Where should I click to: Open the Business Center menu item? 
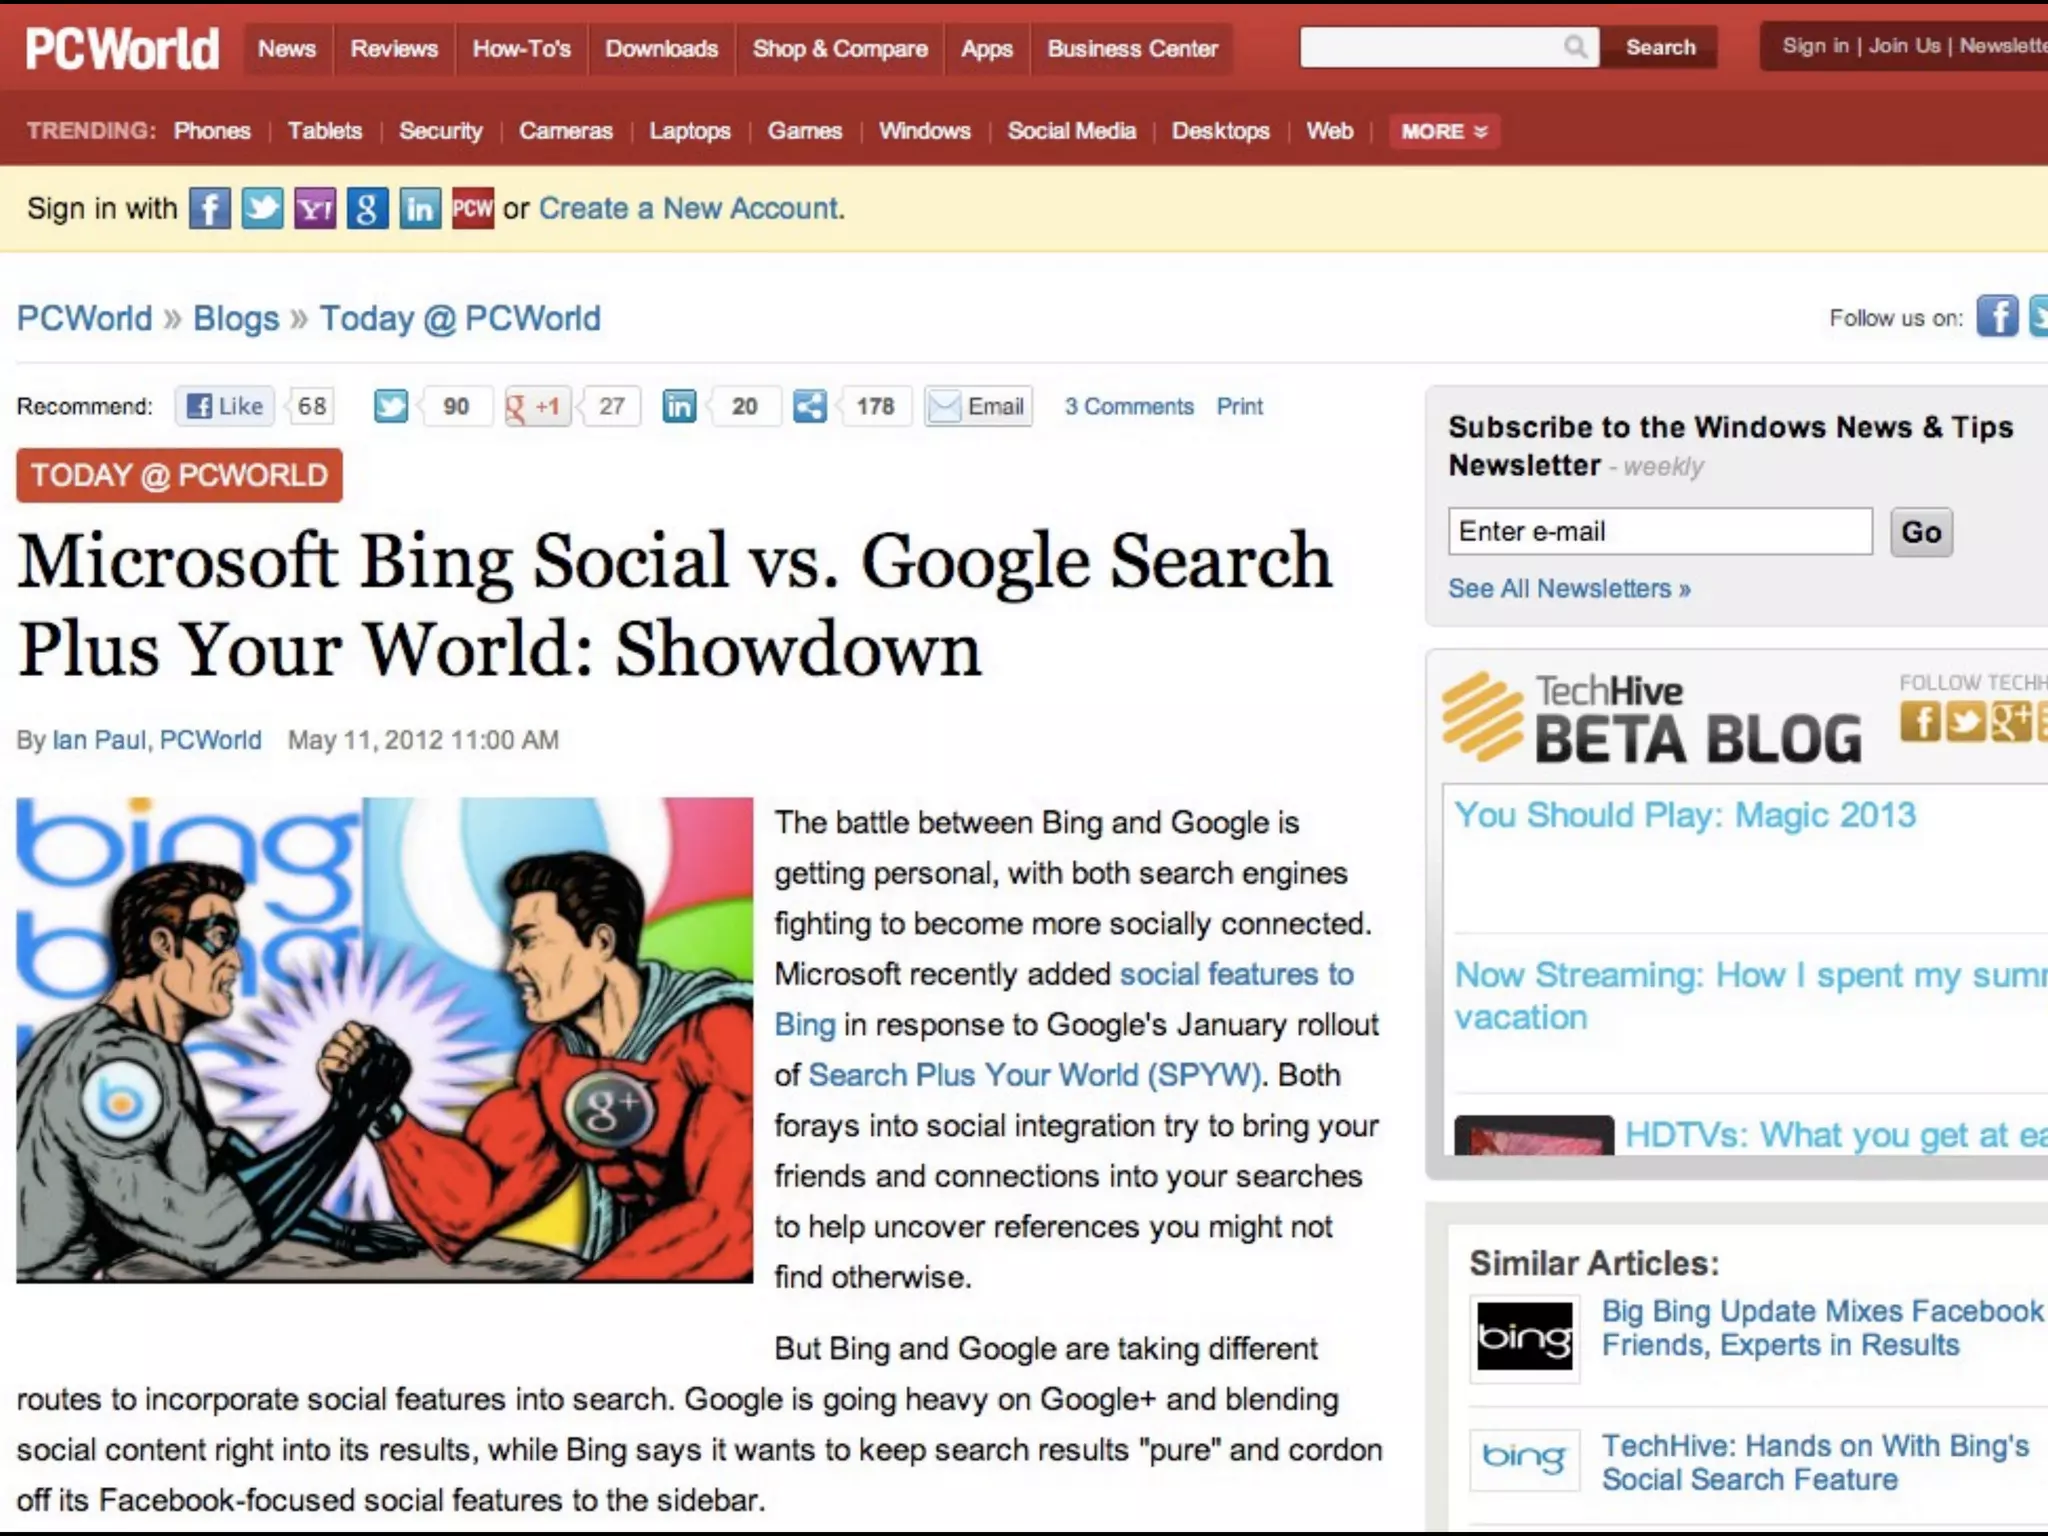click(1132, 49)
